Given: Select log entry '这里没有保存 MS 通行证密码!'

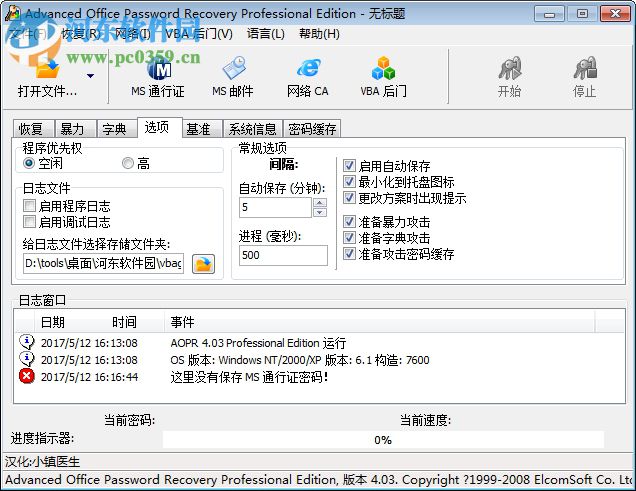Looking at the screenshot, I should [x=249, y=377].
